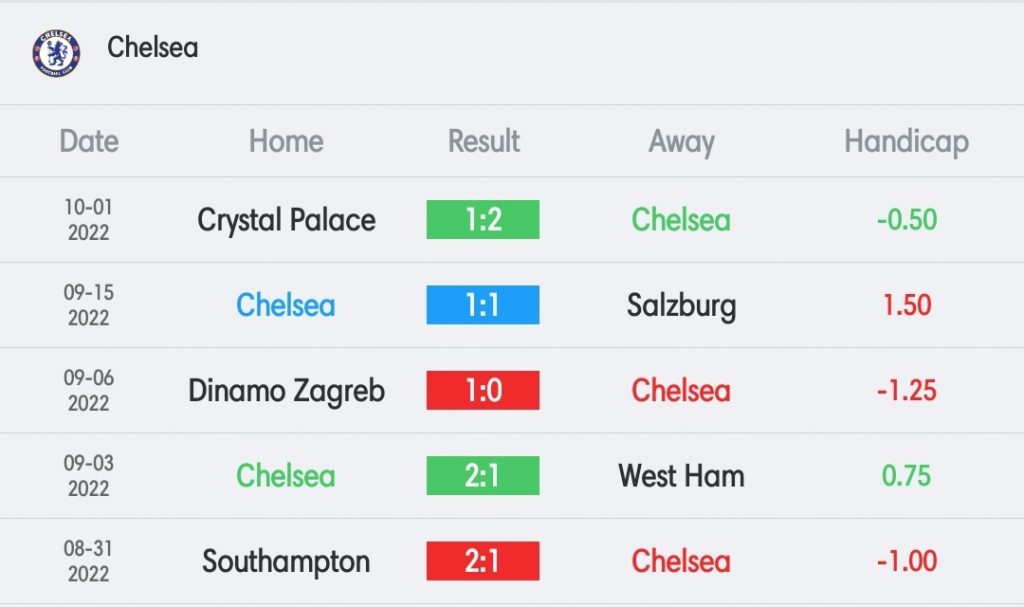Open the Crystal Palace team link
Image resolution: width=1024 pixels, height=607 pixels.
tap(286, 220)
